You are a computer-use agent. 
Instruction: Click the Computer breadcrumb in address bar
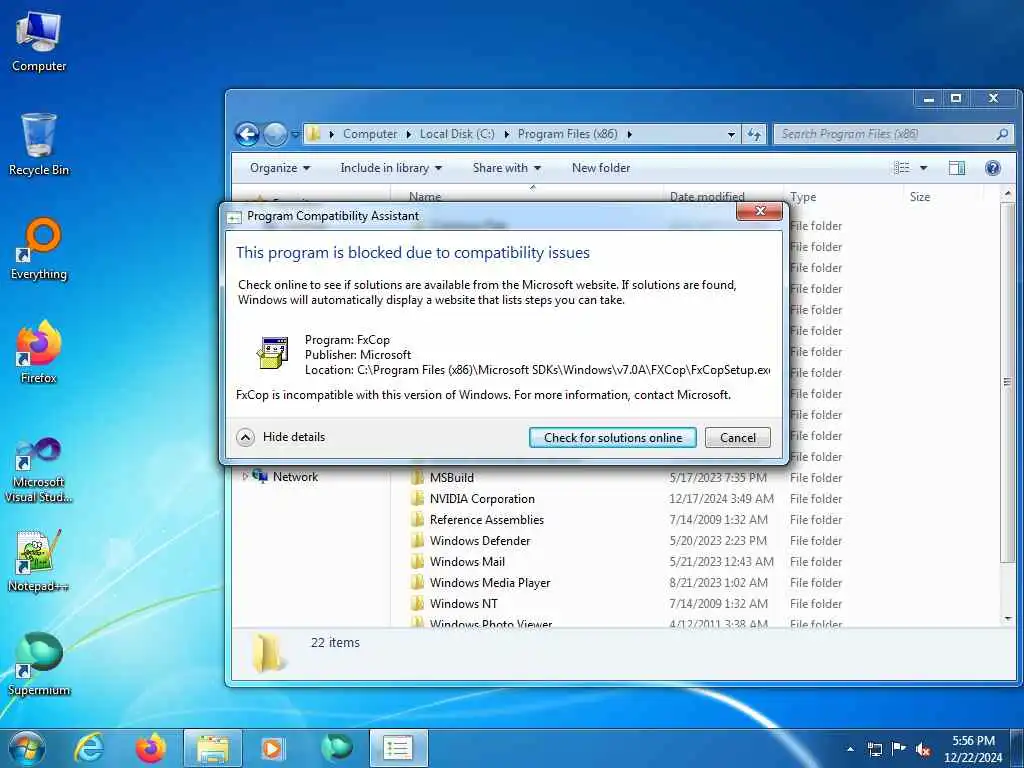tap(370, 134)
